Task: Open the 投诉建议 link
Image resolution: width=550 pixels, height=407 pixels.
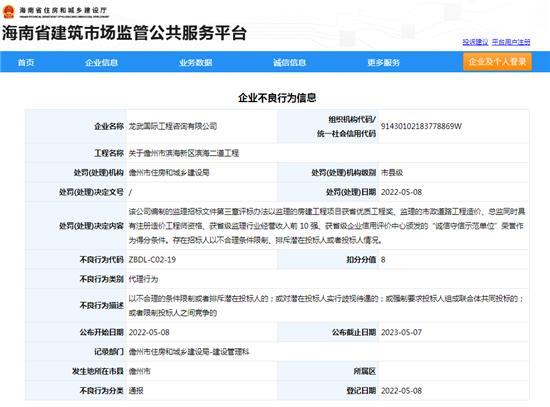Action: [475, 42]
